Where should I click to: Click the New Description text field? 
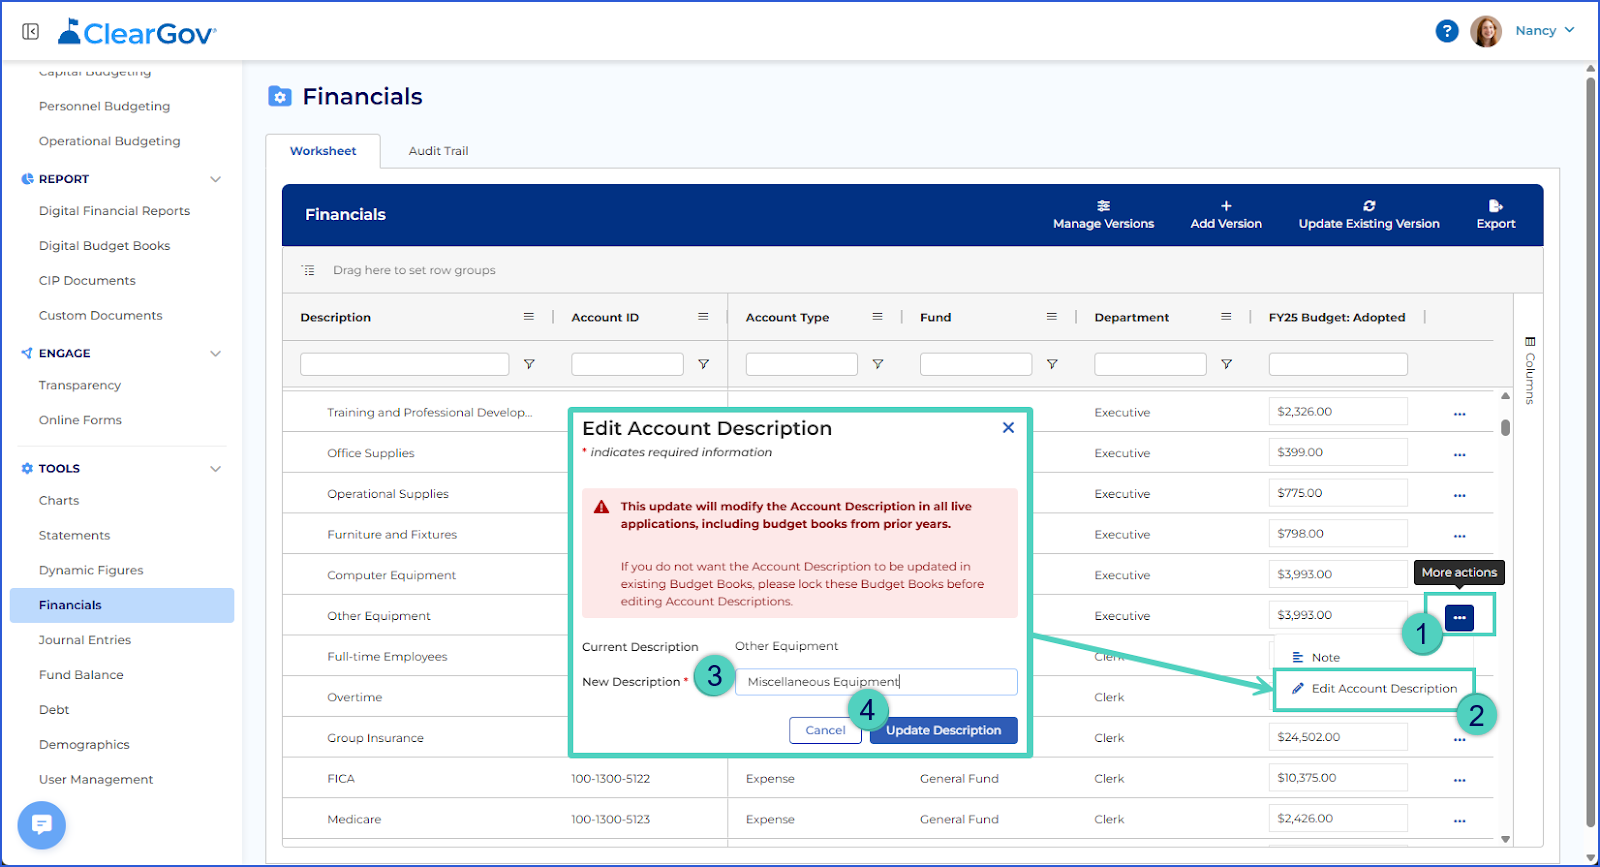click(876, 682)
